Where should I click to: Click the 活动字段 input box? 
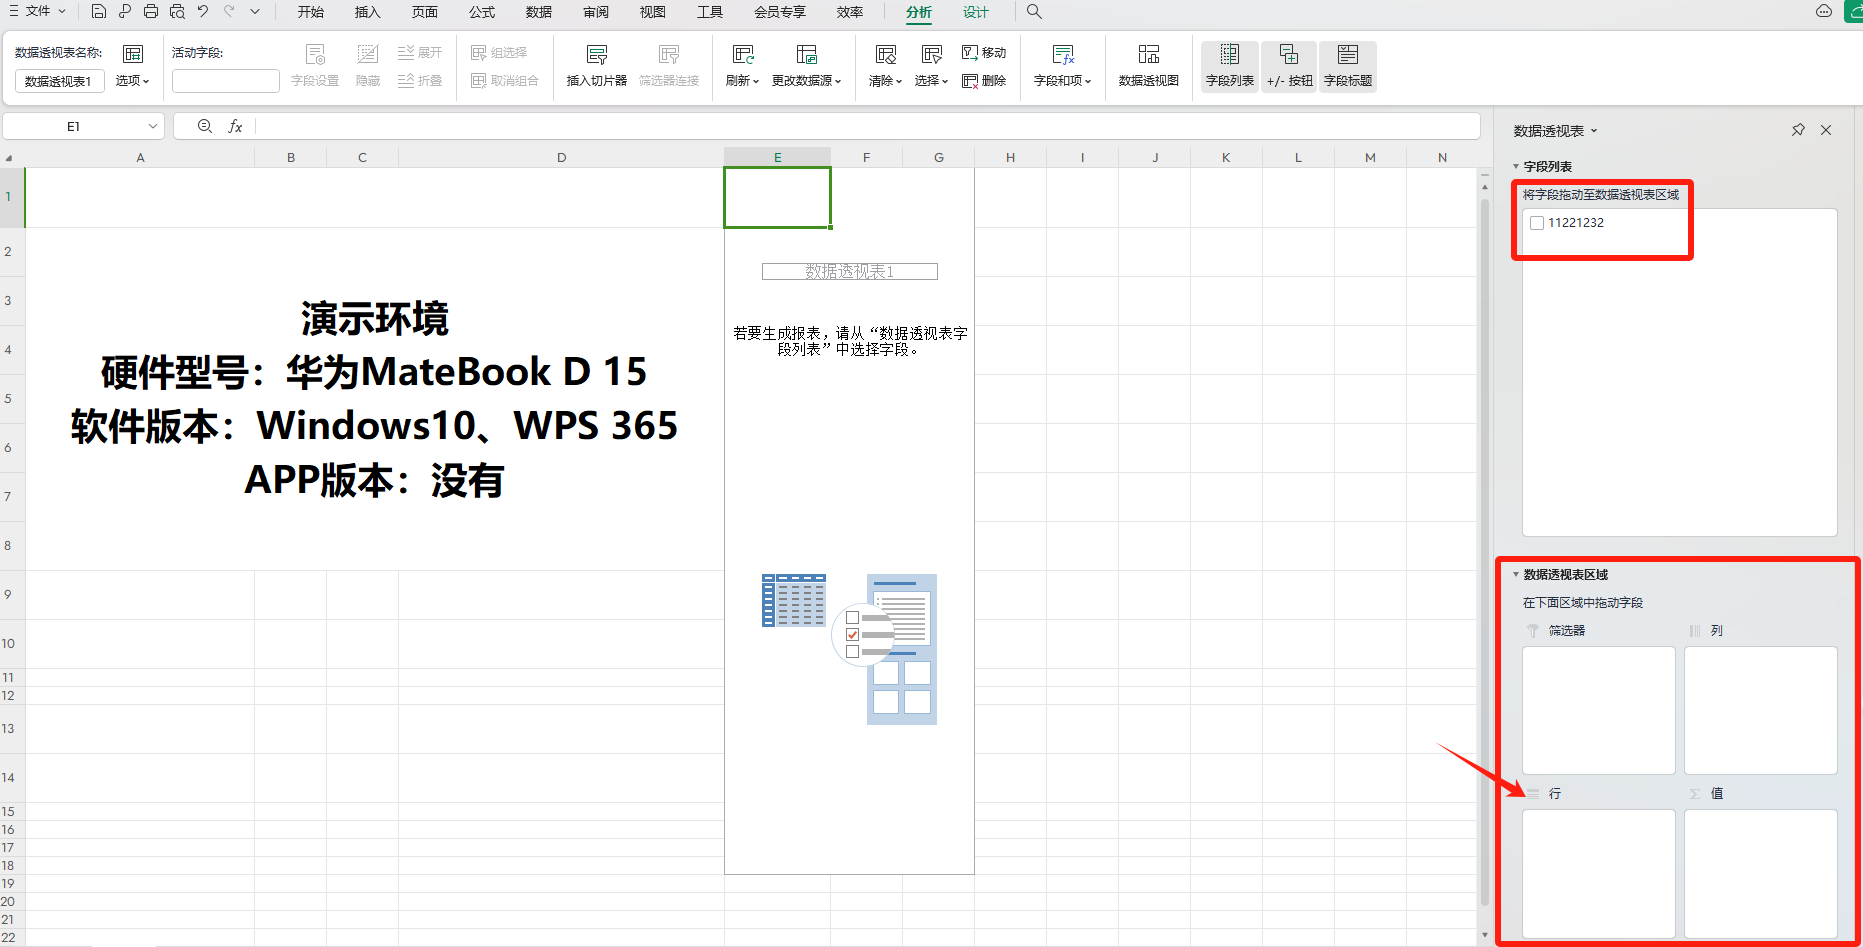pyautogui.click(x=226, y=81)
